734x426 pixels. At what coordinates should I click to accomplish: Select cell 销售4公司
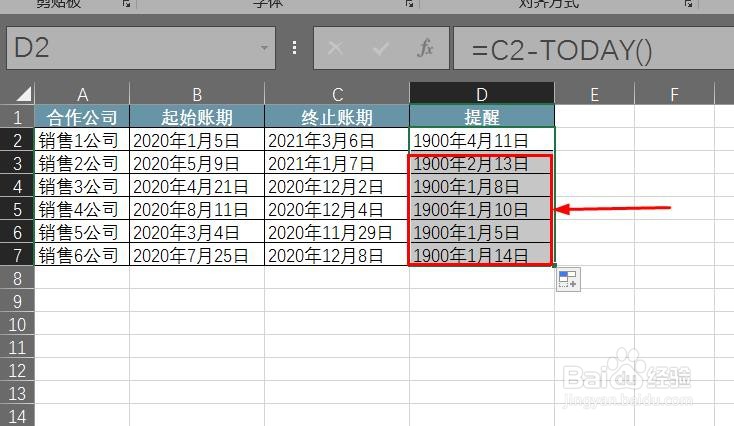tap(82, 208)
